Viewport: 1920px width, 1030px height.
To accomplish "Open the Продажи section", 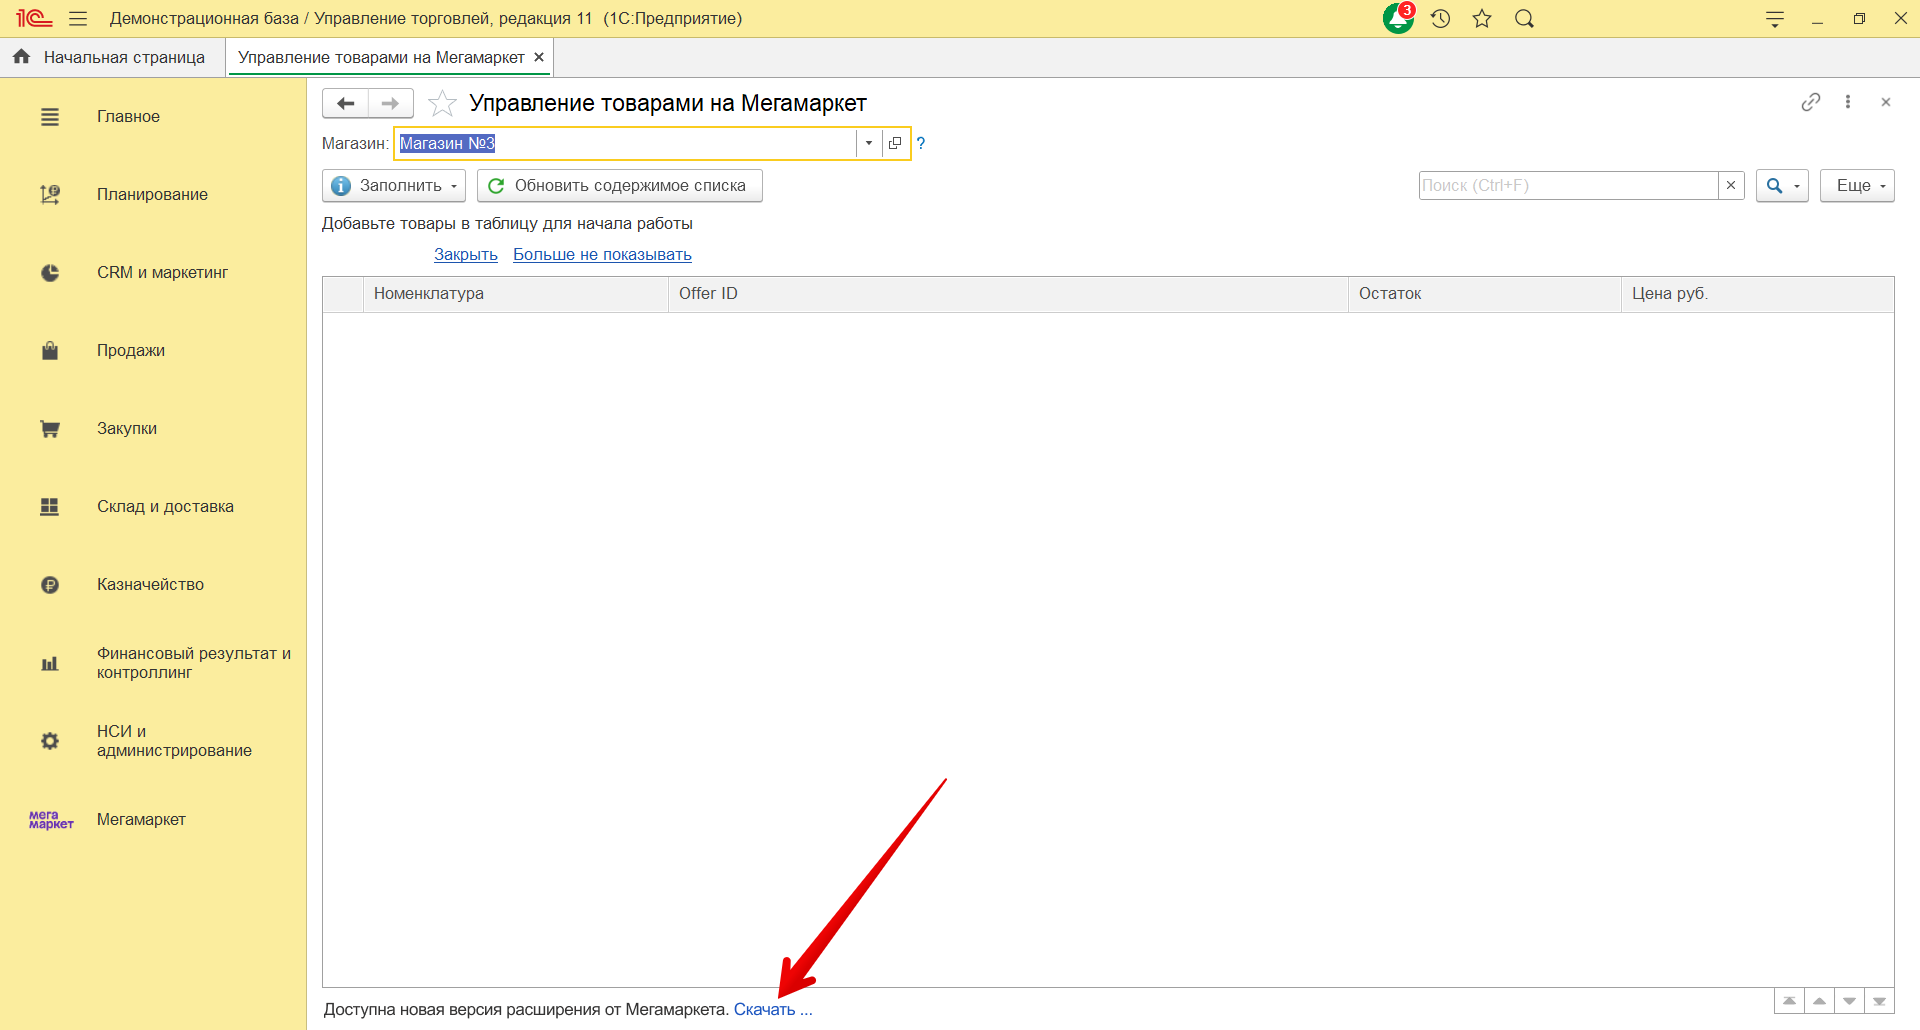I will click(131, 351).
